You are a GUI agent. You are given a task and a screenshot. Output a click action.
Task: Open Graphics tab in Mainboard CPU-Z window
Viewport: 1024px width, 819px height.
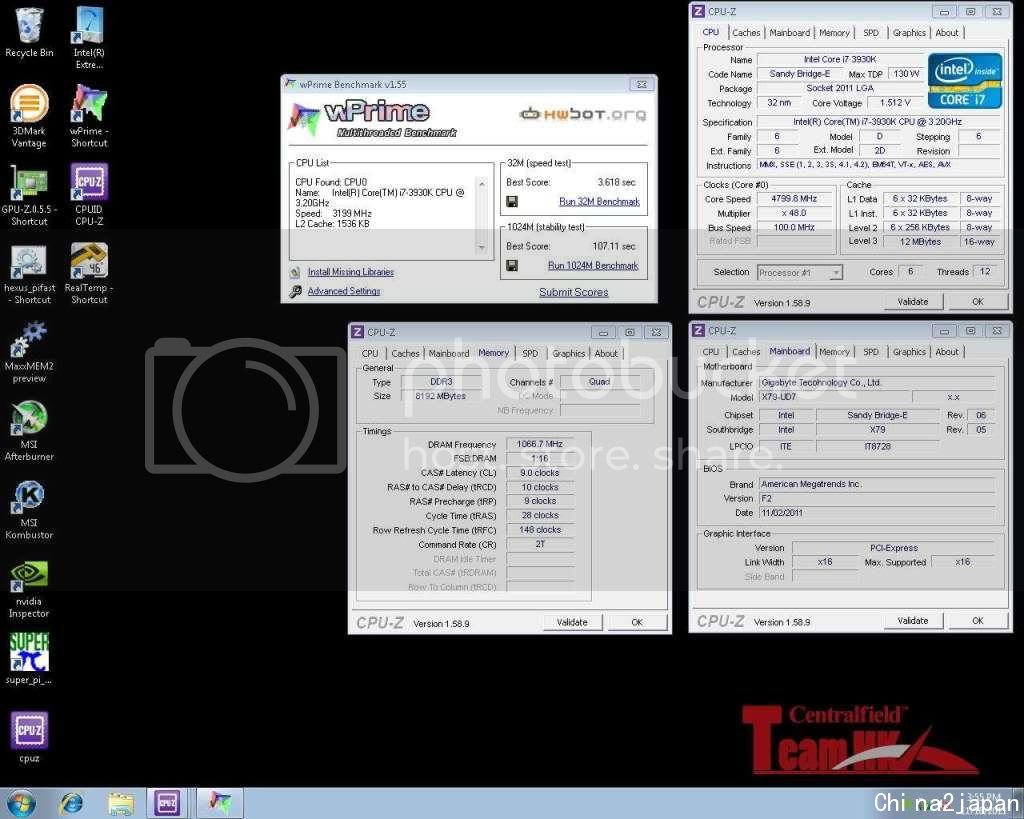coord(909,352)
